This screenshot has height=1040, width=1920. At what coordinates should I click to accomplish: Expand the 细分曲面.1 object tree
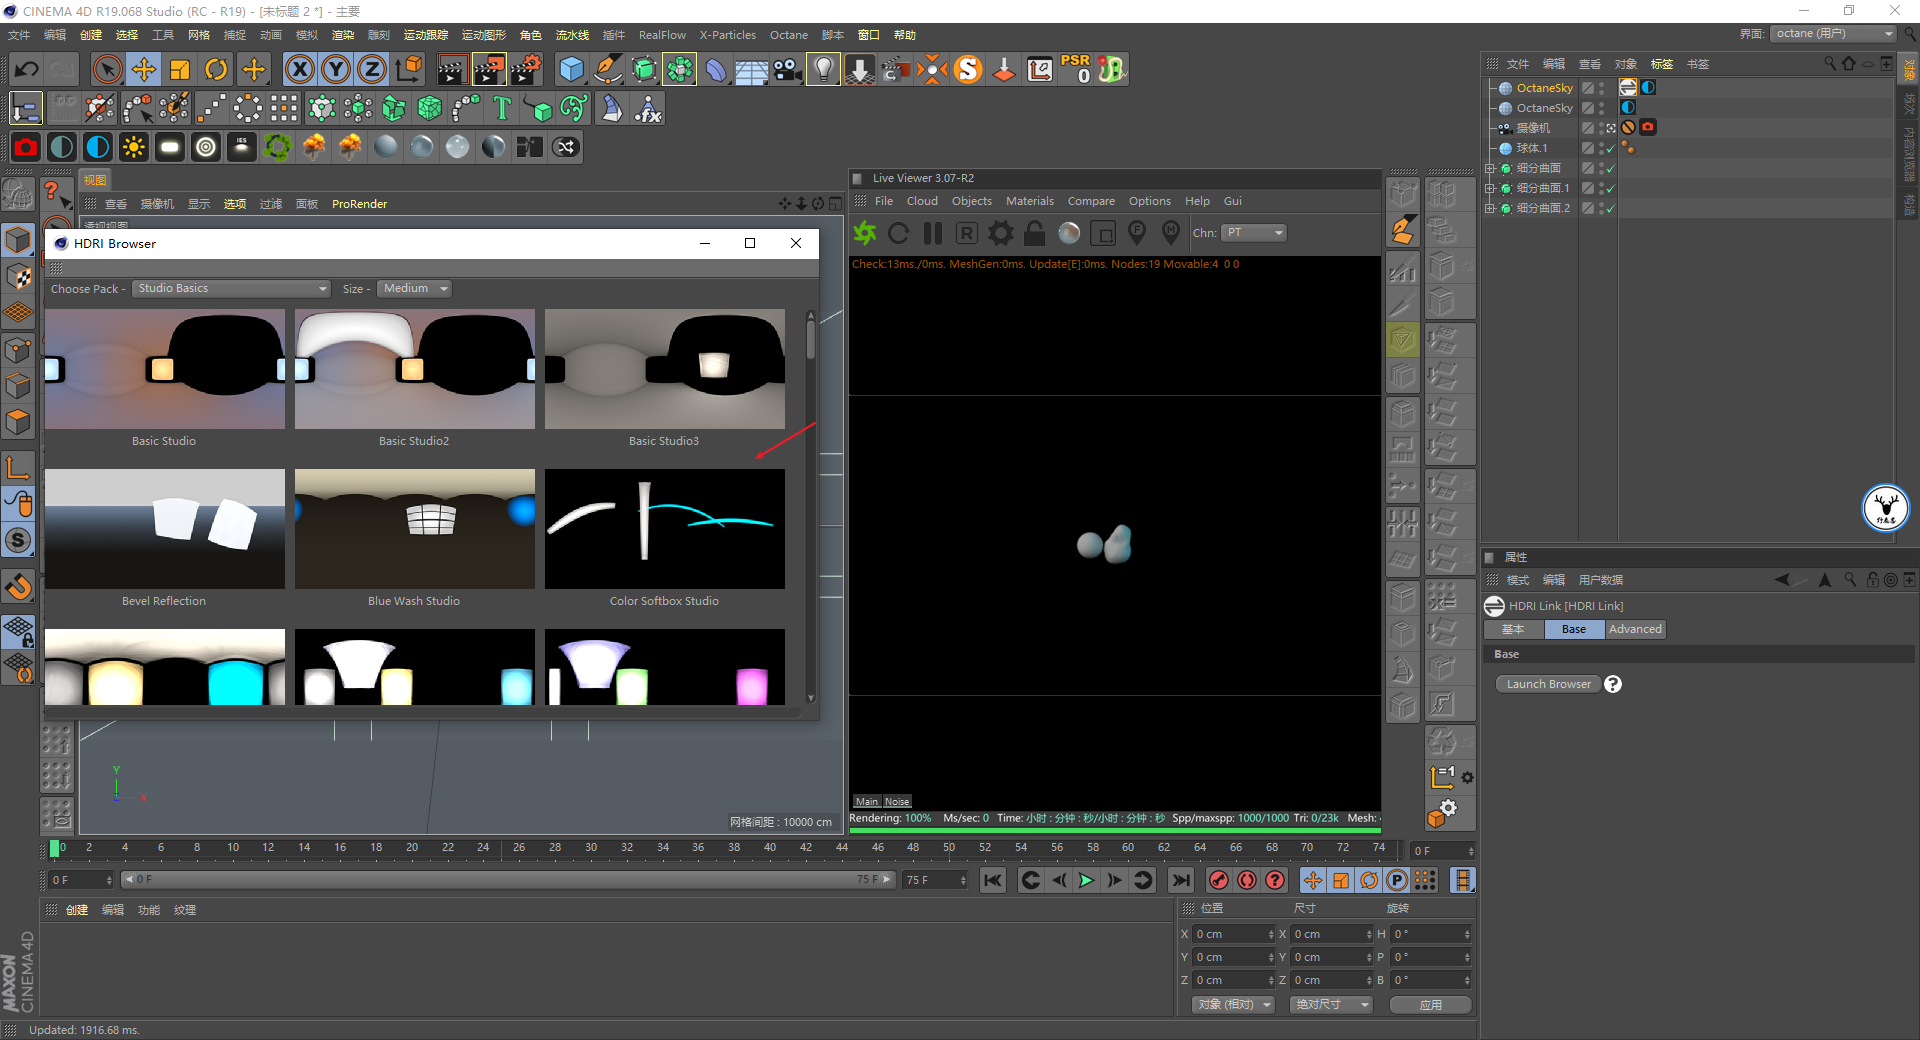[x=1490, y=188]
